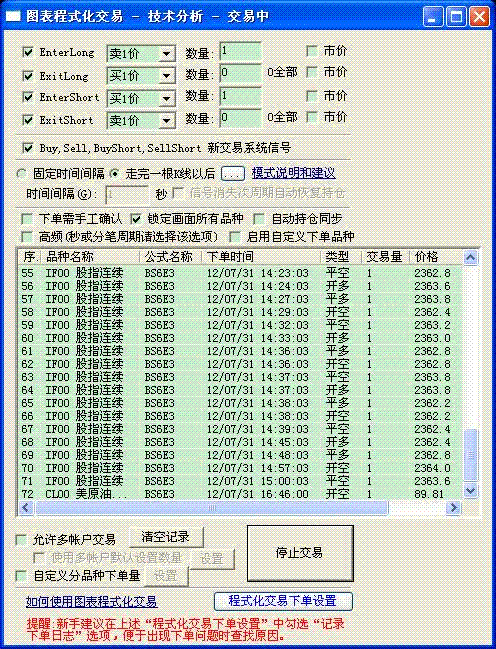Image resolution: width=496 pixels, height=649 pixels.
Task: Enable 市价 checkbox for EnterLong row
Action: pos(312,51)
